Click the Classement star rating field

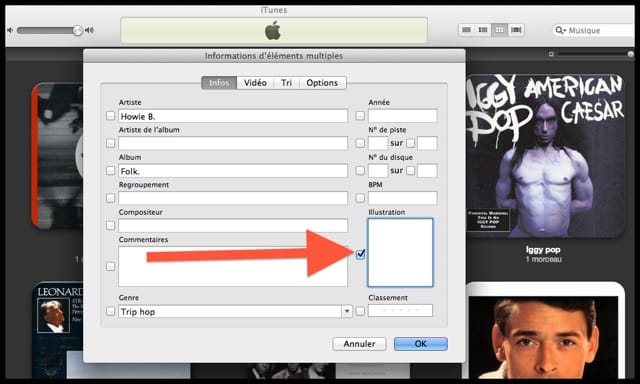(x=400, y=311)
